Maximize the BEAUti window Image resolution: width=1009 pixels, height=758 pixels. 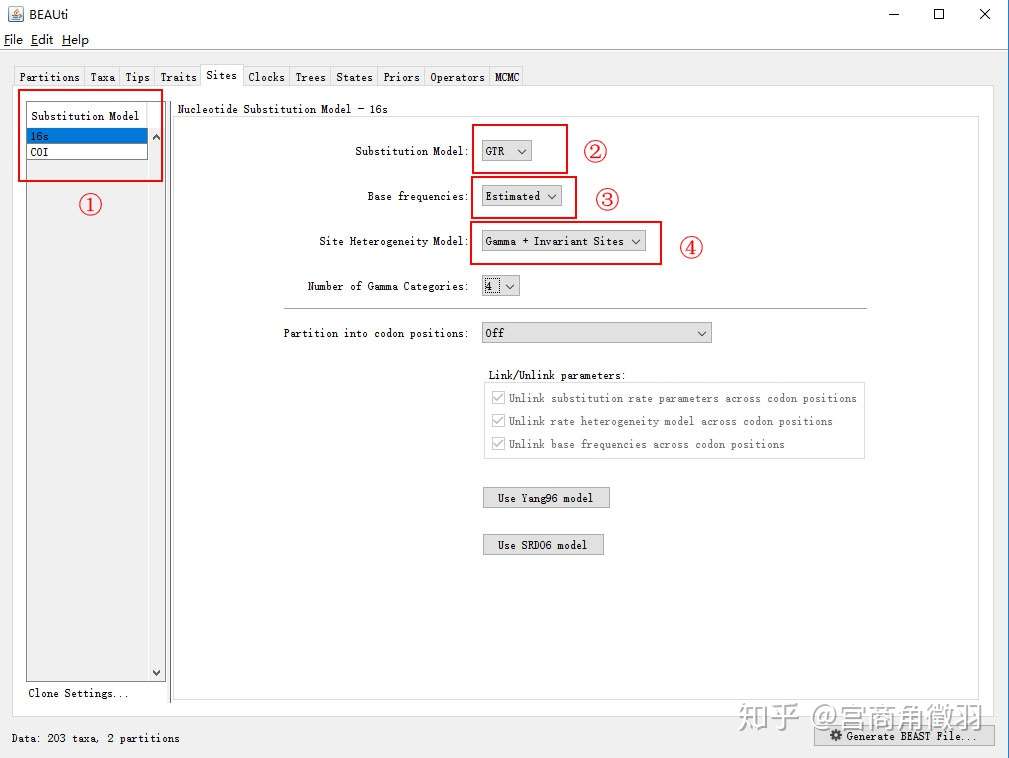(x=939, y=14)
